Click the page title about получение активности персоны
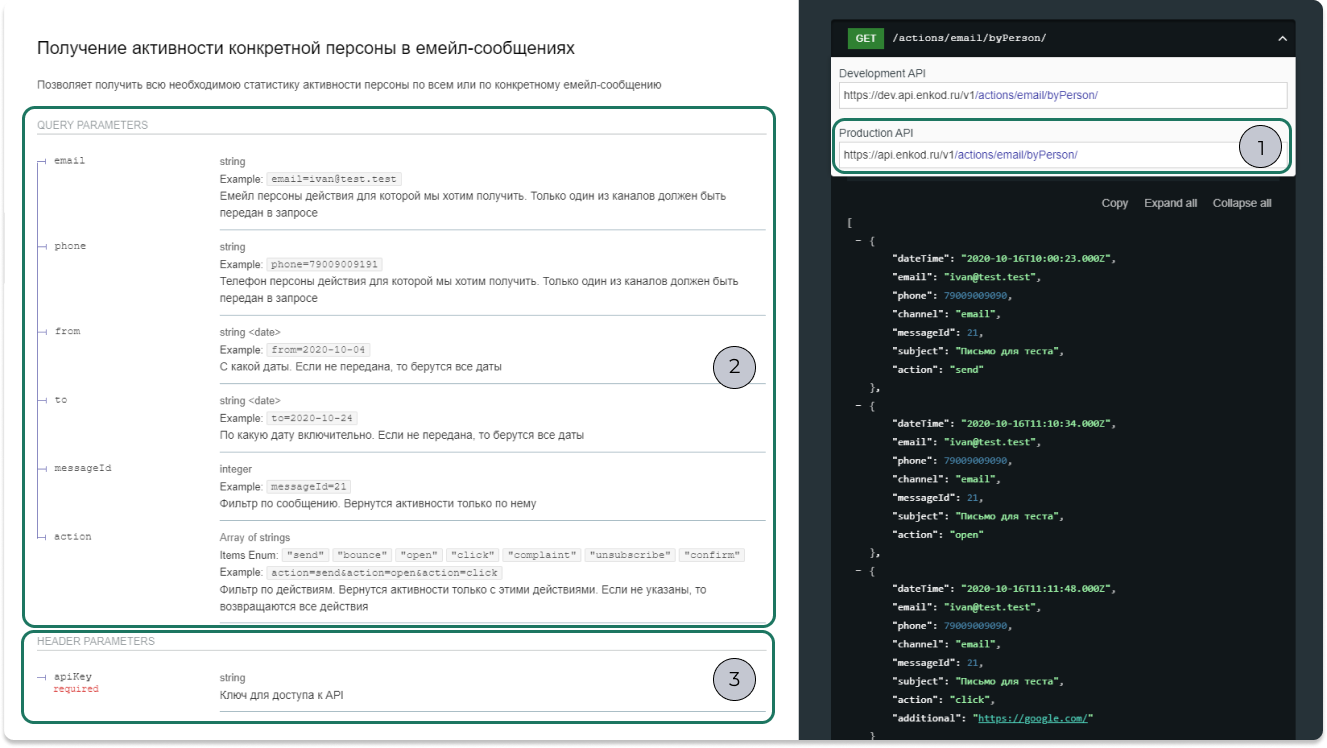Screen dimensions: 1327x748 pos(306,48)
